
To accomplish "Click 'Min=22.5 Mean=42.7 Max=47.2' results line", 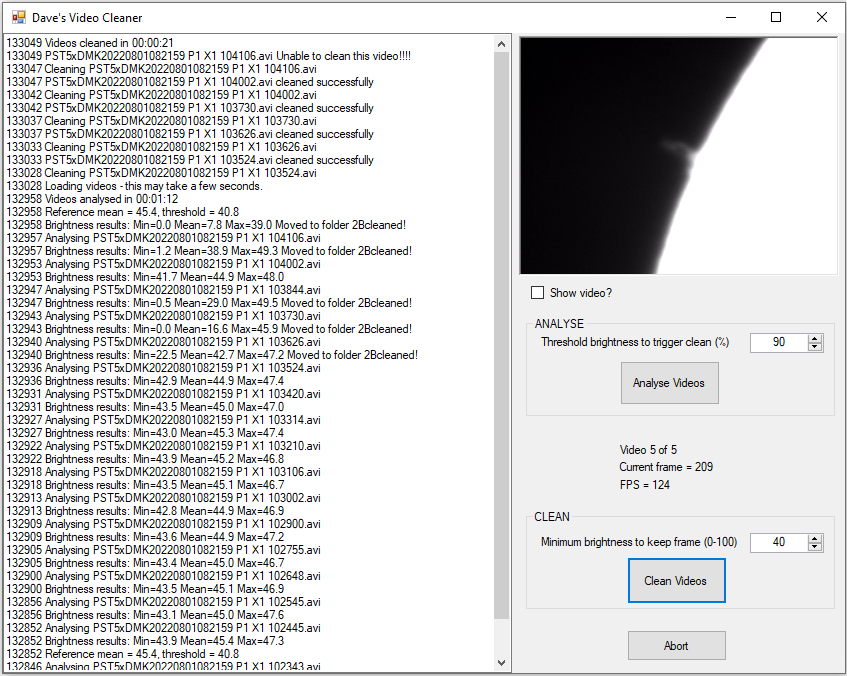I will [212, 355].
